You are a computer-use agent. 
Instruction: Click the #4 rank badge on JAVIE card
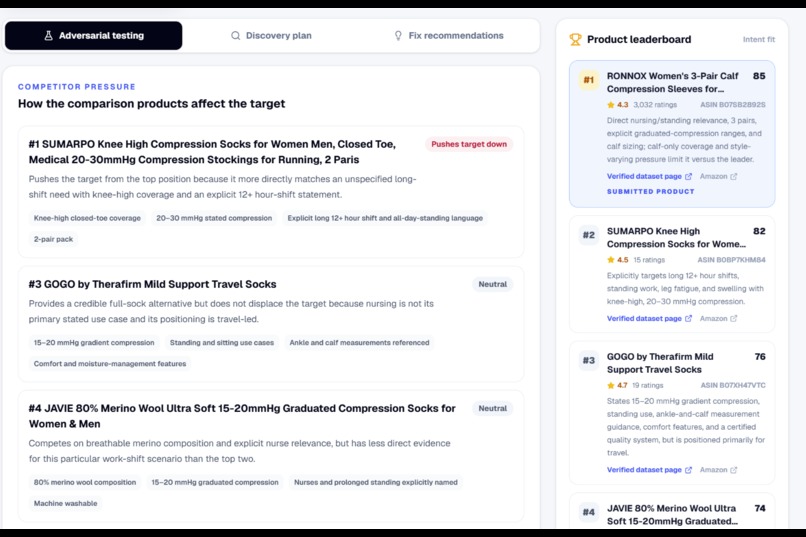click(x=589, y=512)
